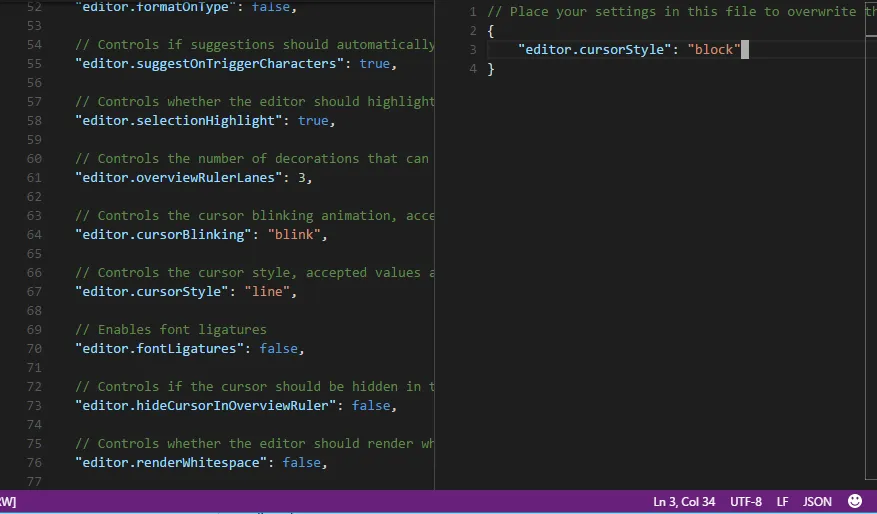
Task: Click the smiley feedback icon in status bar
Action: pyautogui.click(x=854, y=501)
